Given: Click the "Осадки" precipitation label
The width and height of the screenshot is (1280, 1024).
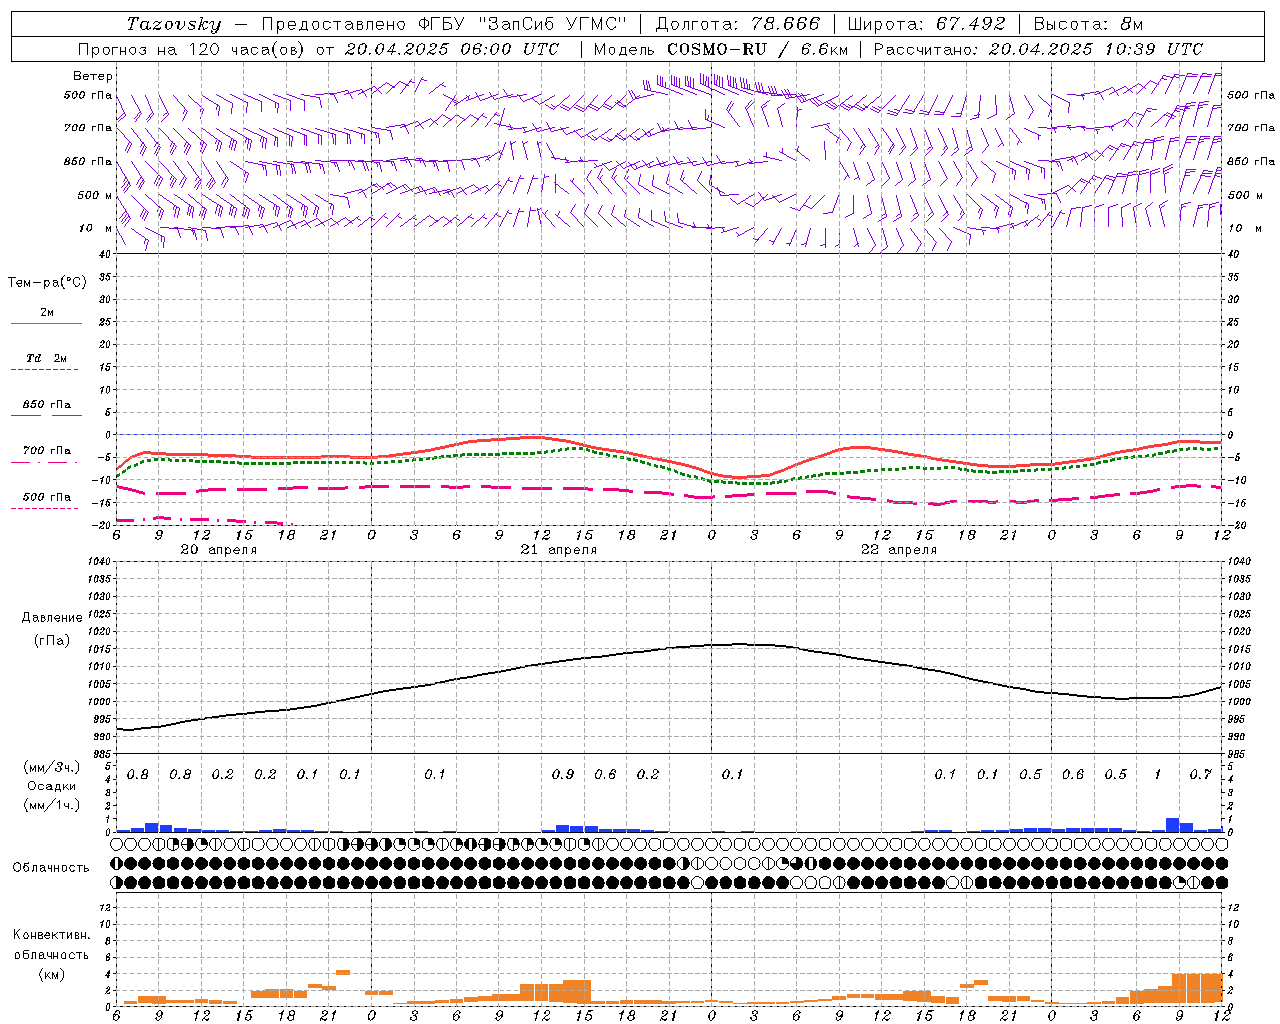Looking at the screenshot, I should tap(52, 786).
